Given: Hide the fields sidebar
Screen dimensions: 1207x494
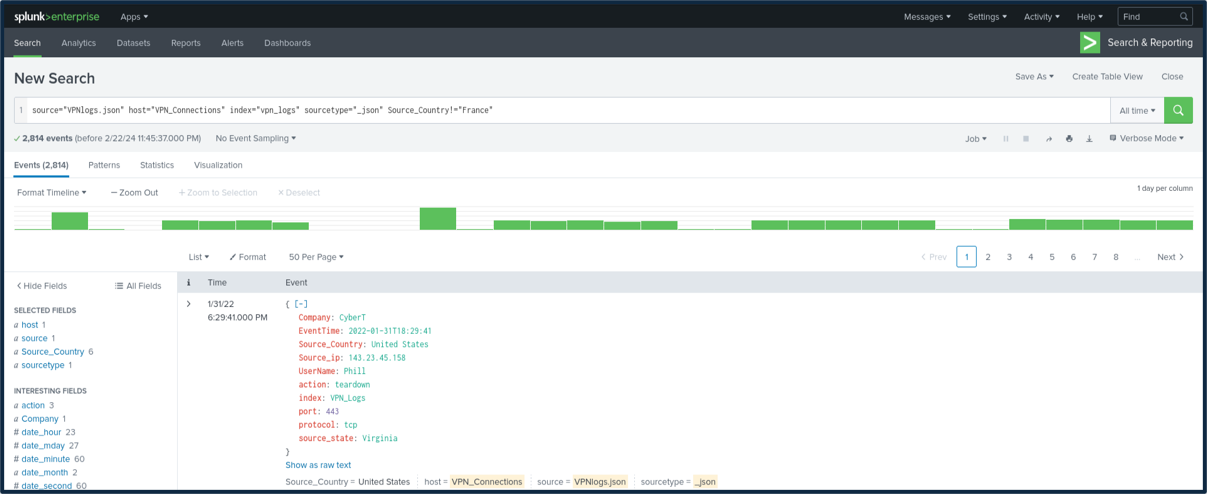Looking at the screenshot, I should click(x=41, y=286).
